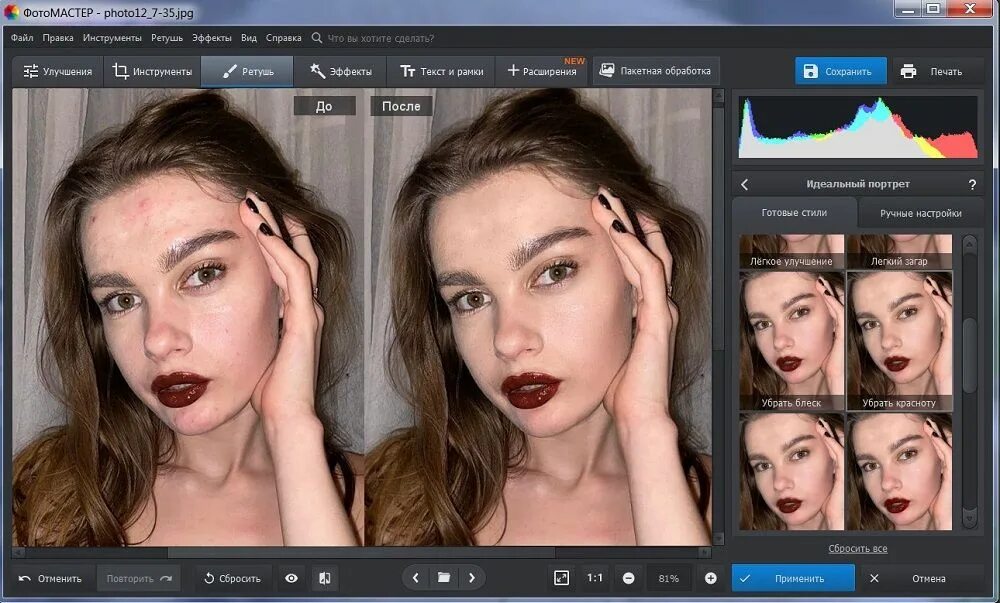
Task: Go to next photo arrow
Action: [x=472, y=578]
